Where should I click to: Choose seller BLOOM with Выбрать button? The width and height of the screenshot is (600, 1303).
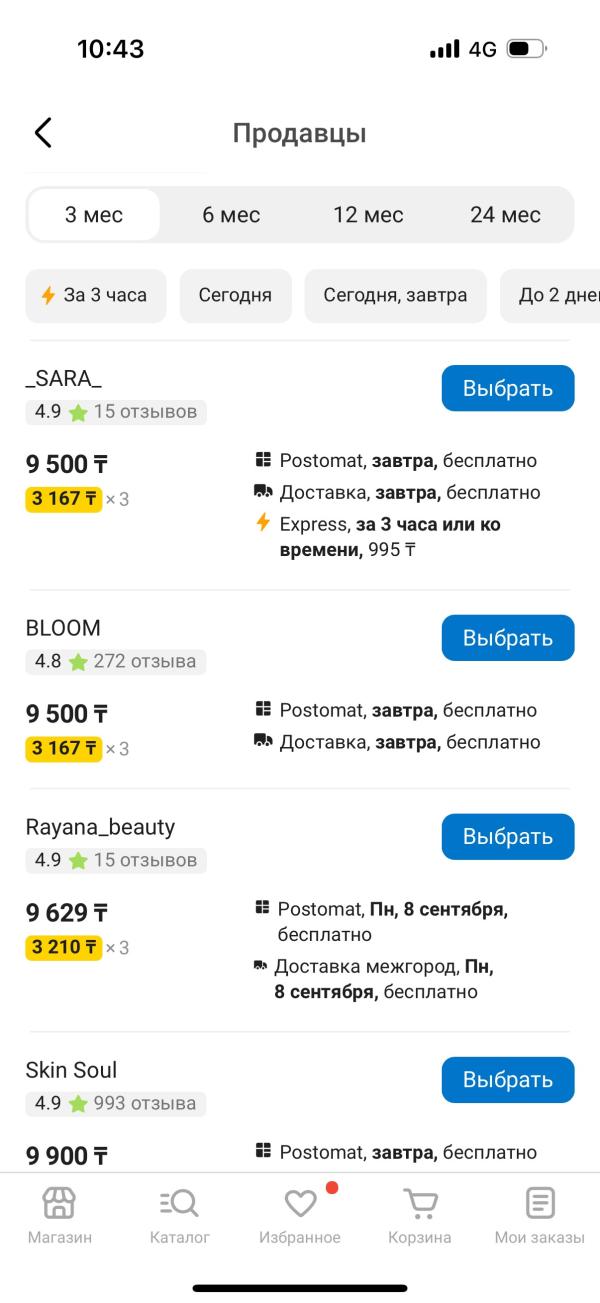508,638
